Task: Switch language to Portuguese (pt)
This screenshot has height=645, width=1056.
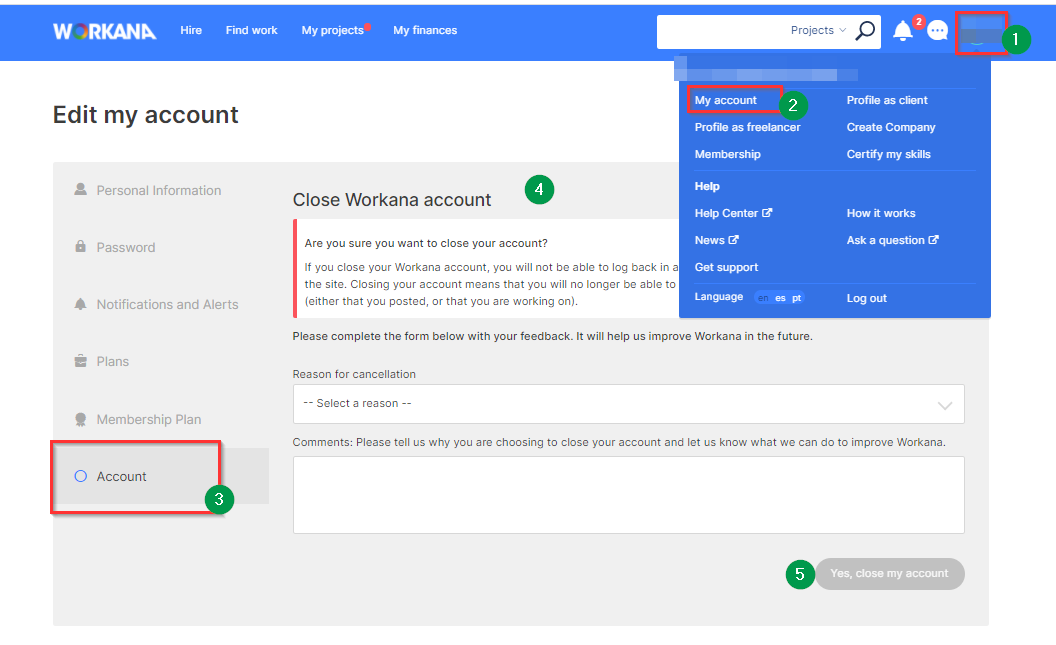Action: point(797,298)
